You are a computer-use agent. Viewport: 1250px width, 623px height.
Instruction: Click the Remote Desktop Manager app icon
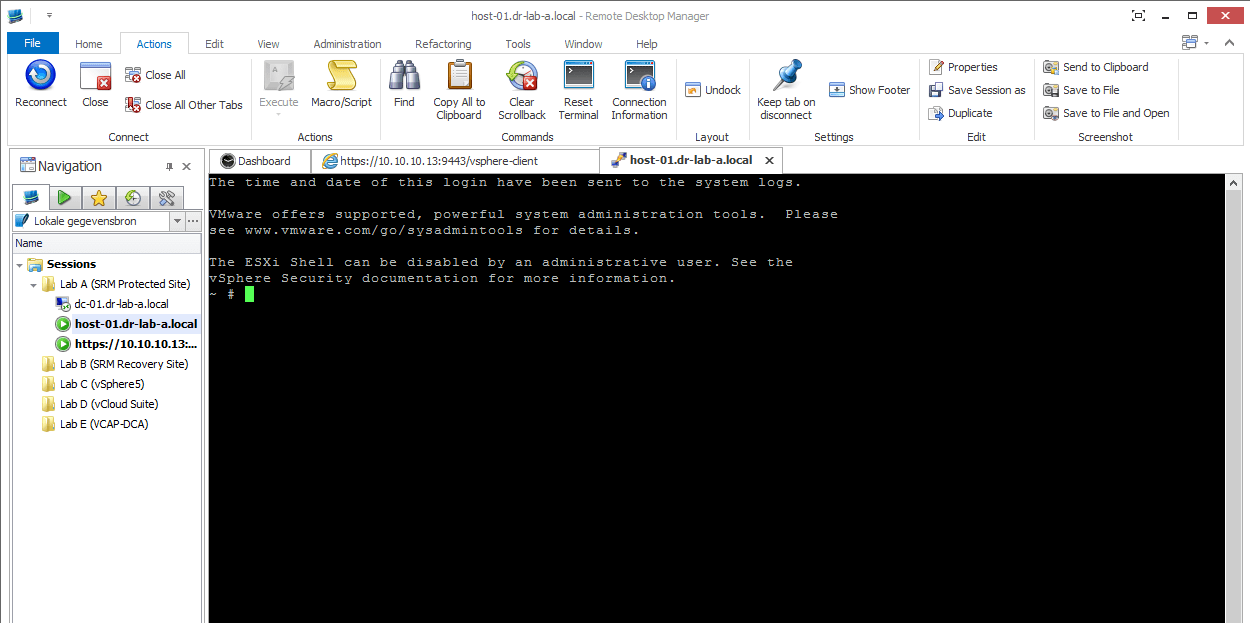(17, 15)
